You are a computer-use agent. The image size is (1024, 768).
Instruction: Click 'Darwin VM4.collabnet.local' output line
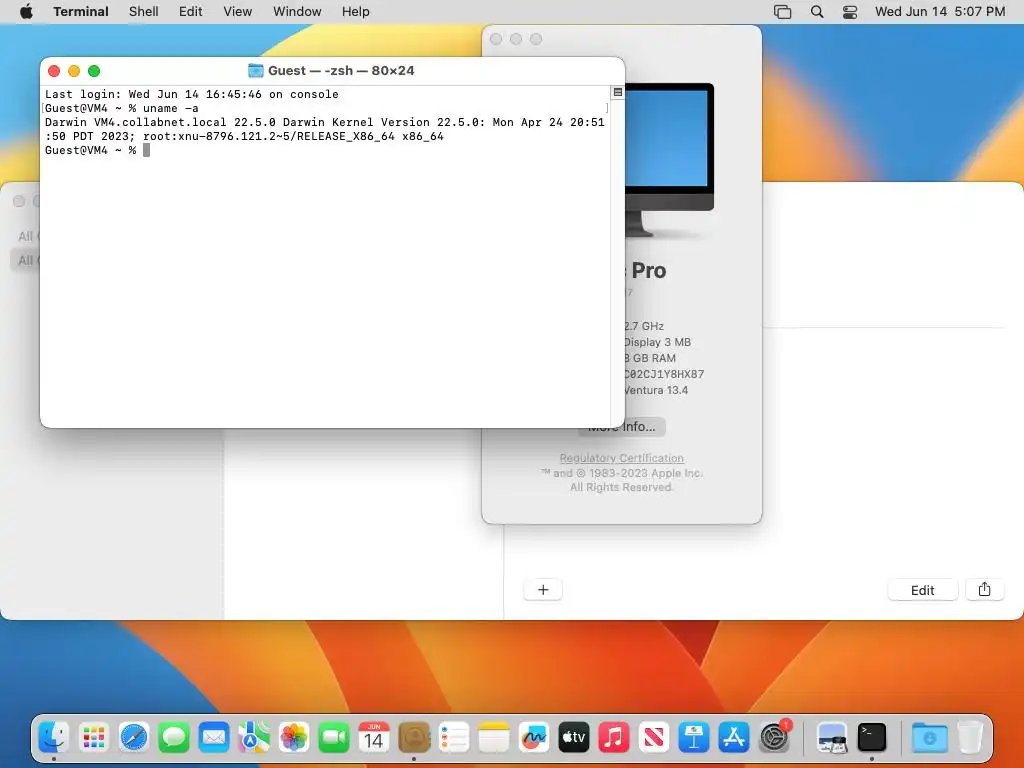325,129
